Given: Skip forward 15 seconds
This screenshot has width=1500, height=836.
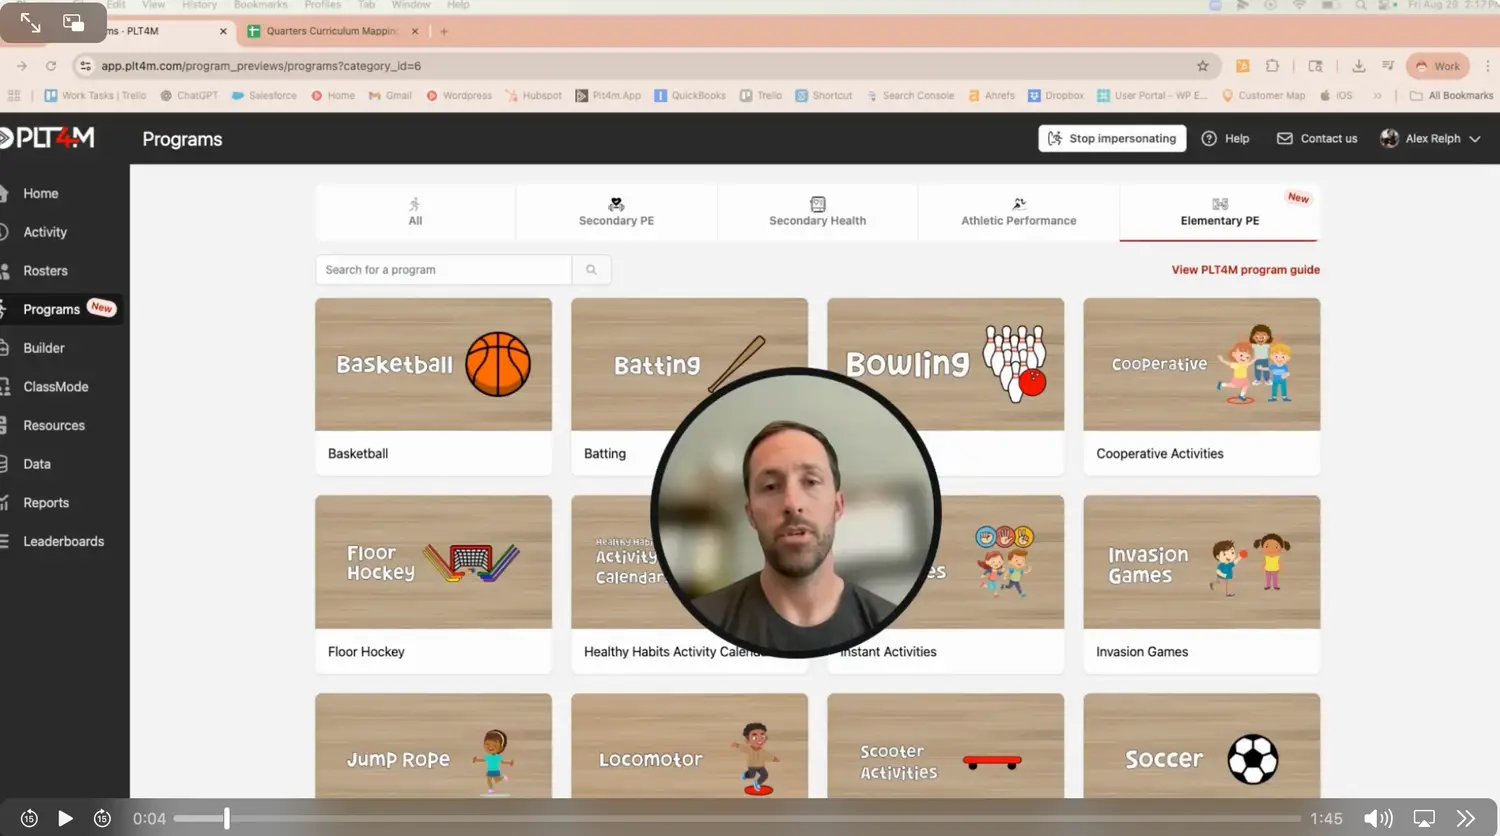Looking at the screenshot, I should click(x=102, y=818).
